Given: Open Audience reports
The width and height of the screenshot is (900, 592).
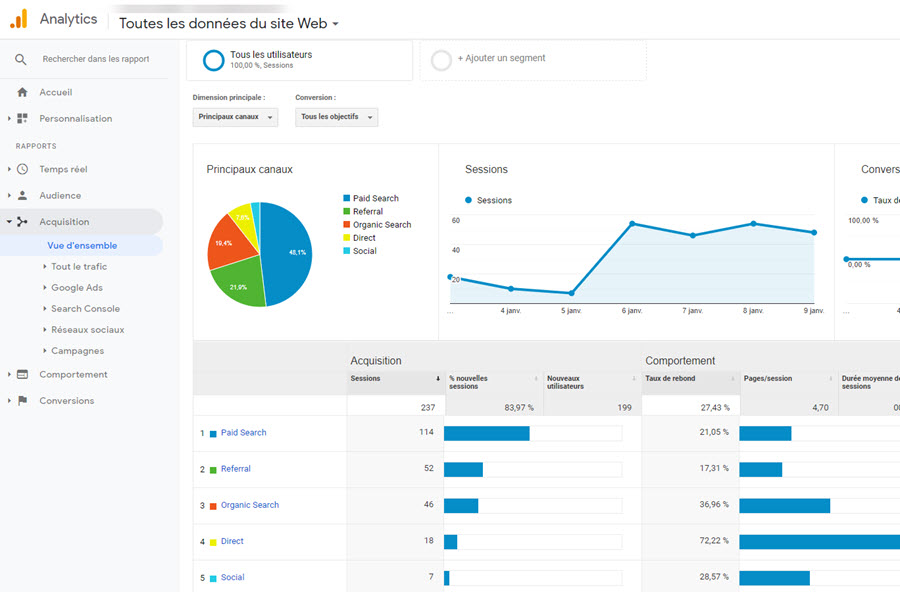Looking at the screenshot, I should coord(60,195).
